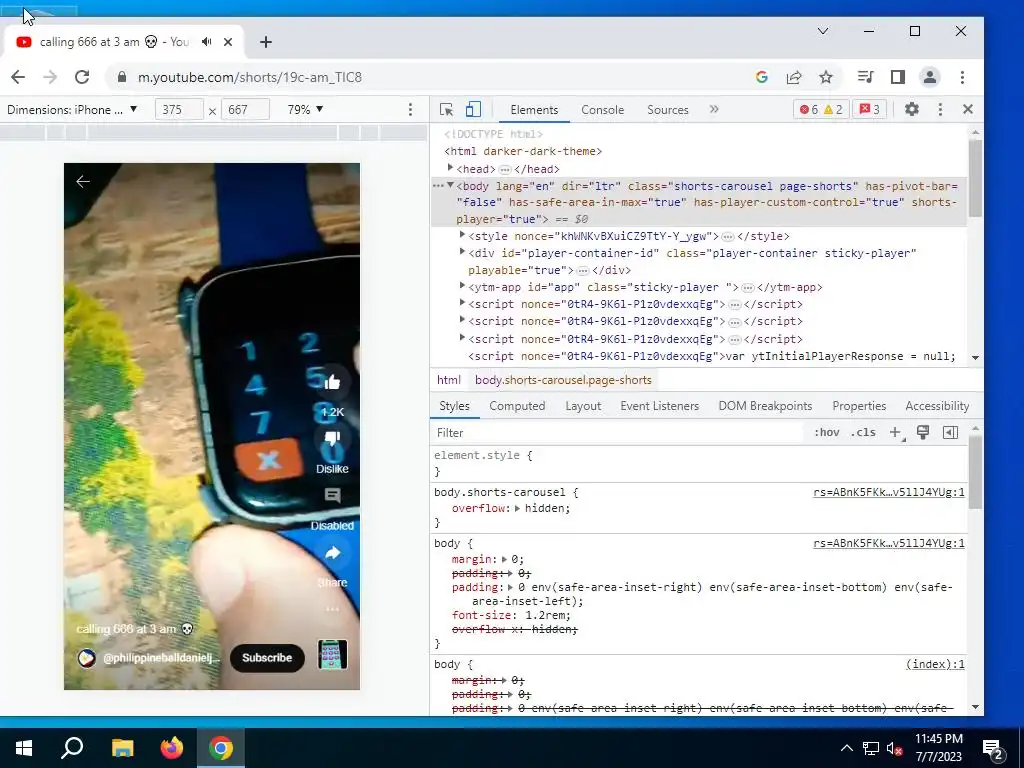Open DevTools settings gear
The width and height of the screenshot is (1024, 768).
point(912,109)
